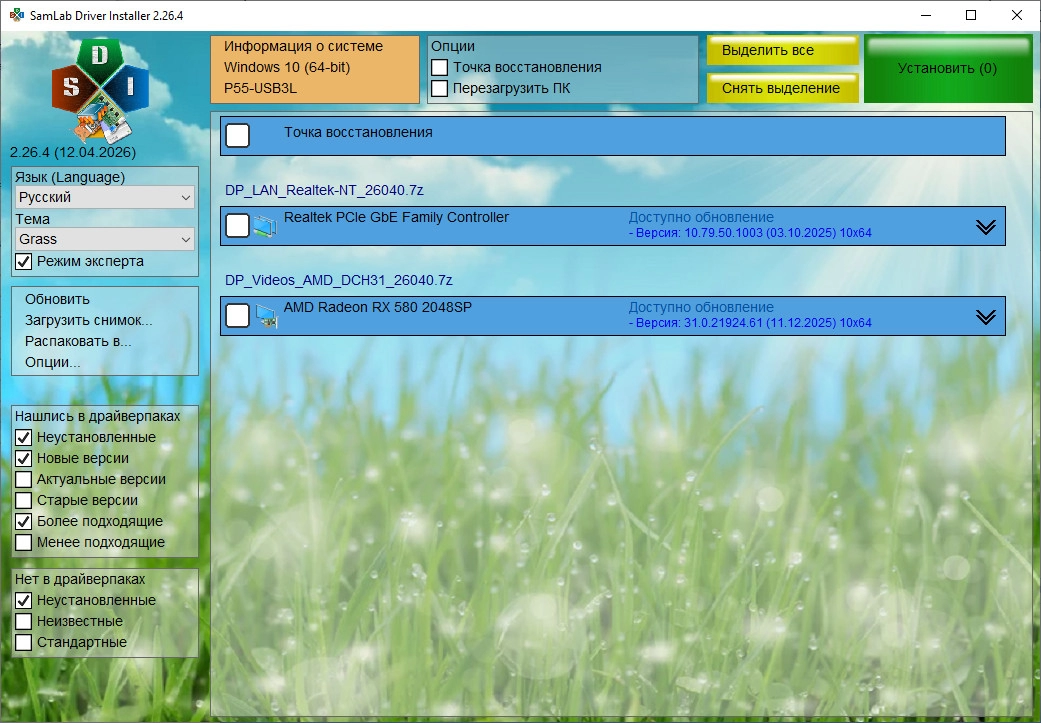Screen dimensions: 1041x723
Task: Open the Язык (Language) dropdown
Action: pyautogui.click(x=105, y=197)
